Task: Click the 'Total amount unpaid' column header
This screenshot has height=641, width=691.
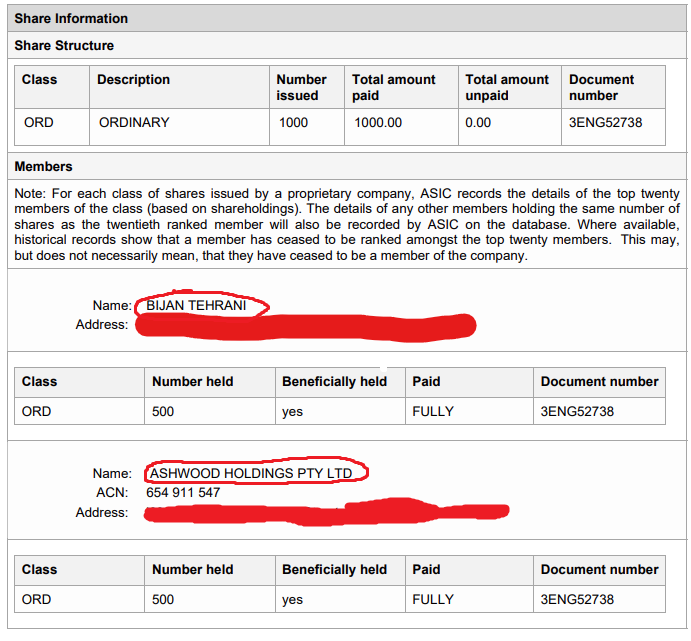Action: (507, 87)
